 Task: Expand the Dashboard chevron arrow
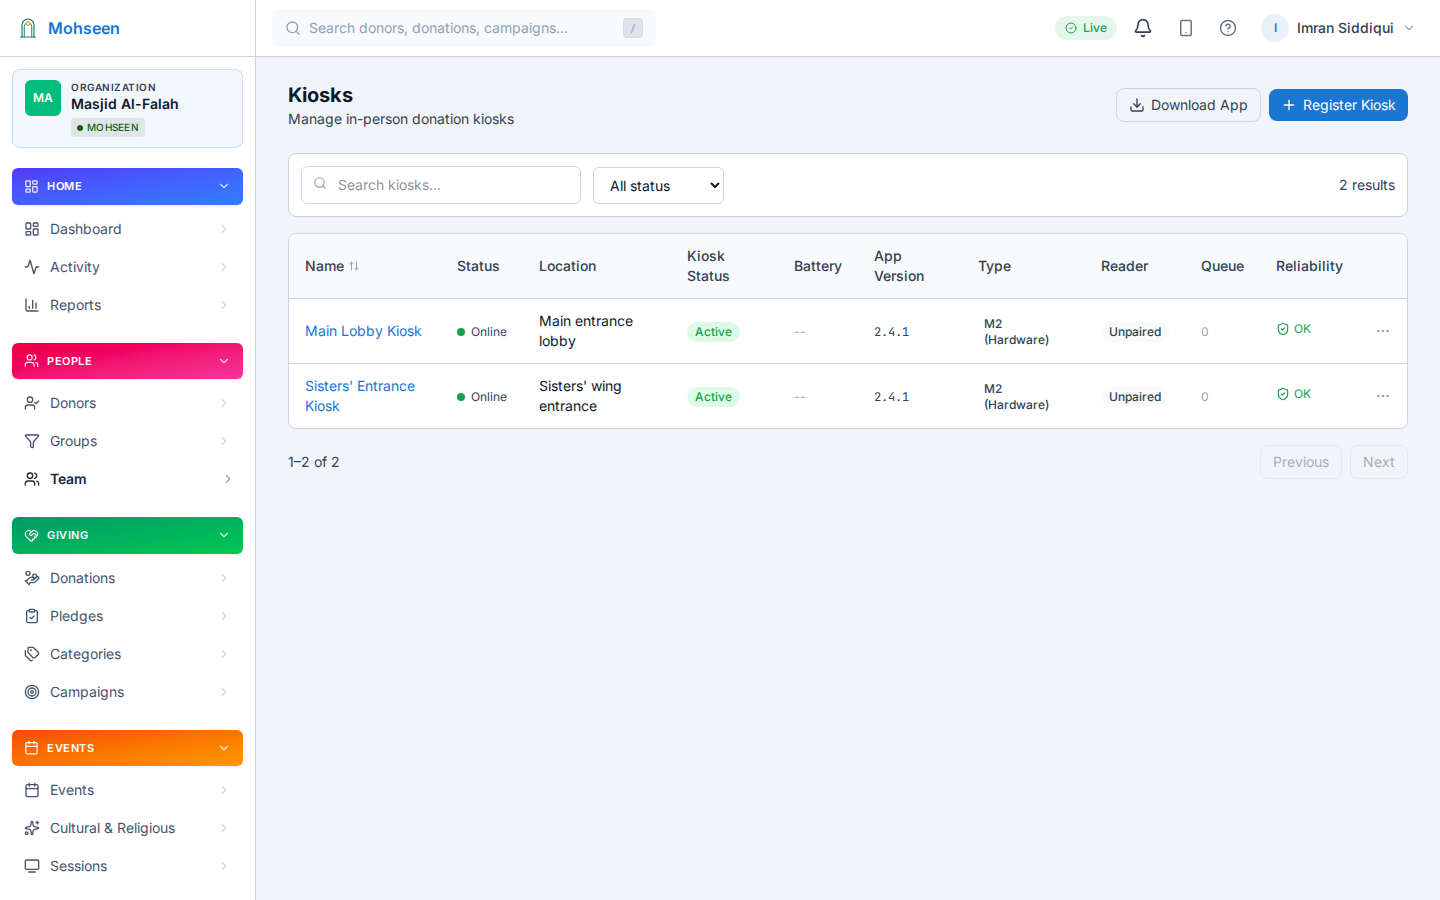coord(224,229)
